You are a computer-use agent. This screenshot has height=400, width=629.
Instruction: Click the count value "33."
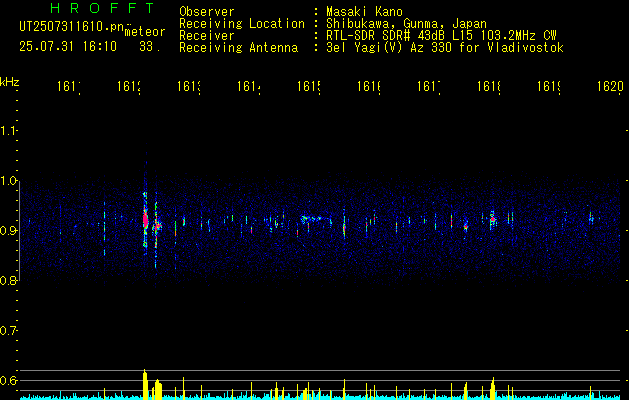[x=150, y=47]
